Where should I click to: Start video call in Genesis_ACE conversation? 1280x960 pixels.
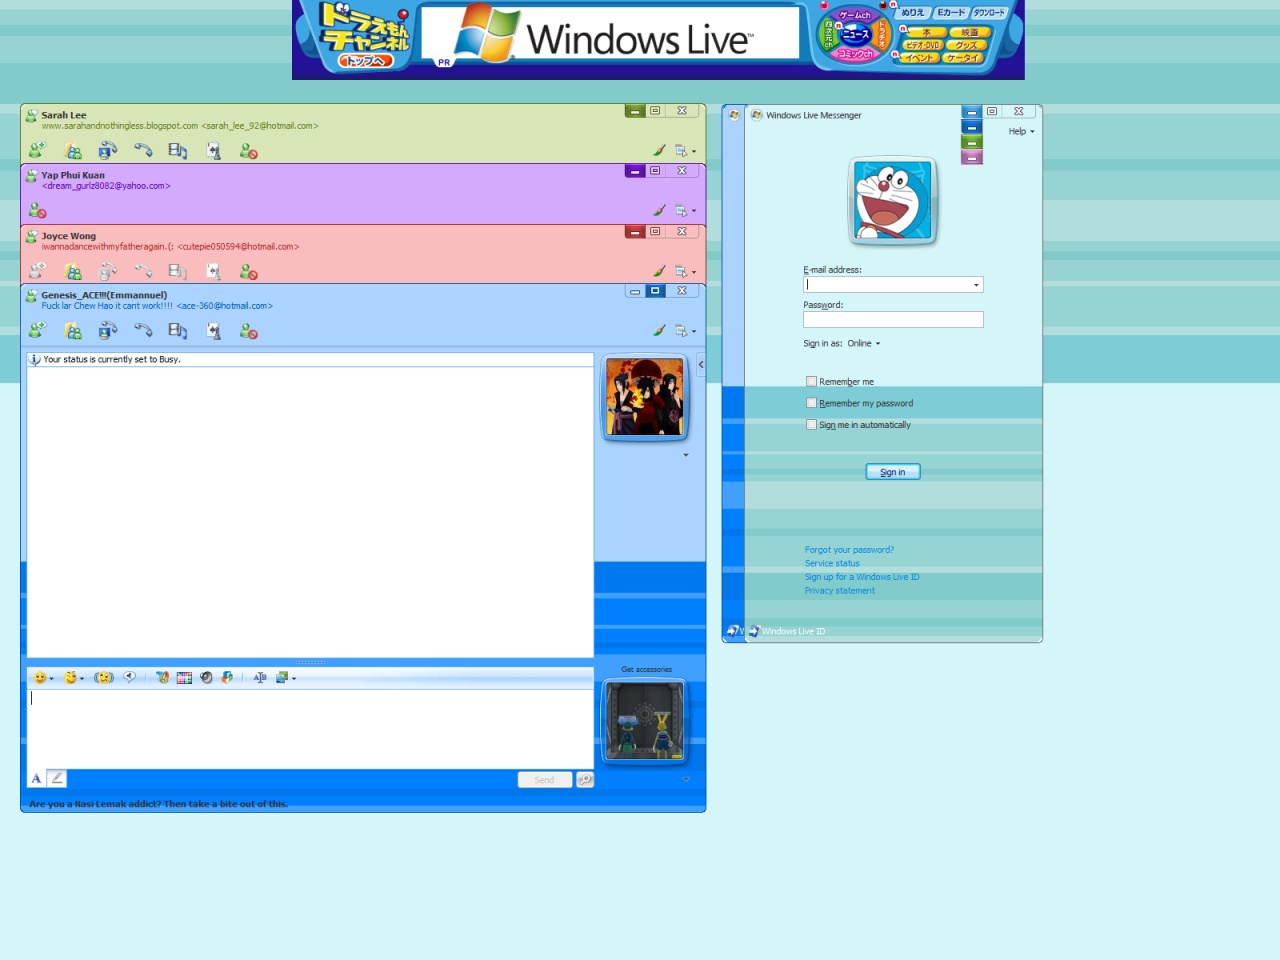pyautogui.click(x=108, y=330)
